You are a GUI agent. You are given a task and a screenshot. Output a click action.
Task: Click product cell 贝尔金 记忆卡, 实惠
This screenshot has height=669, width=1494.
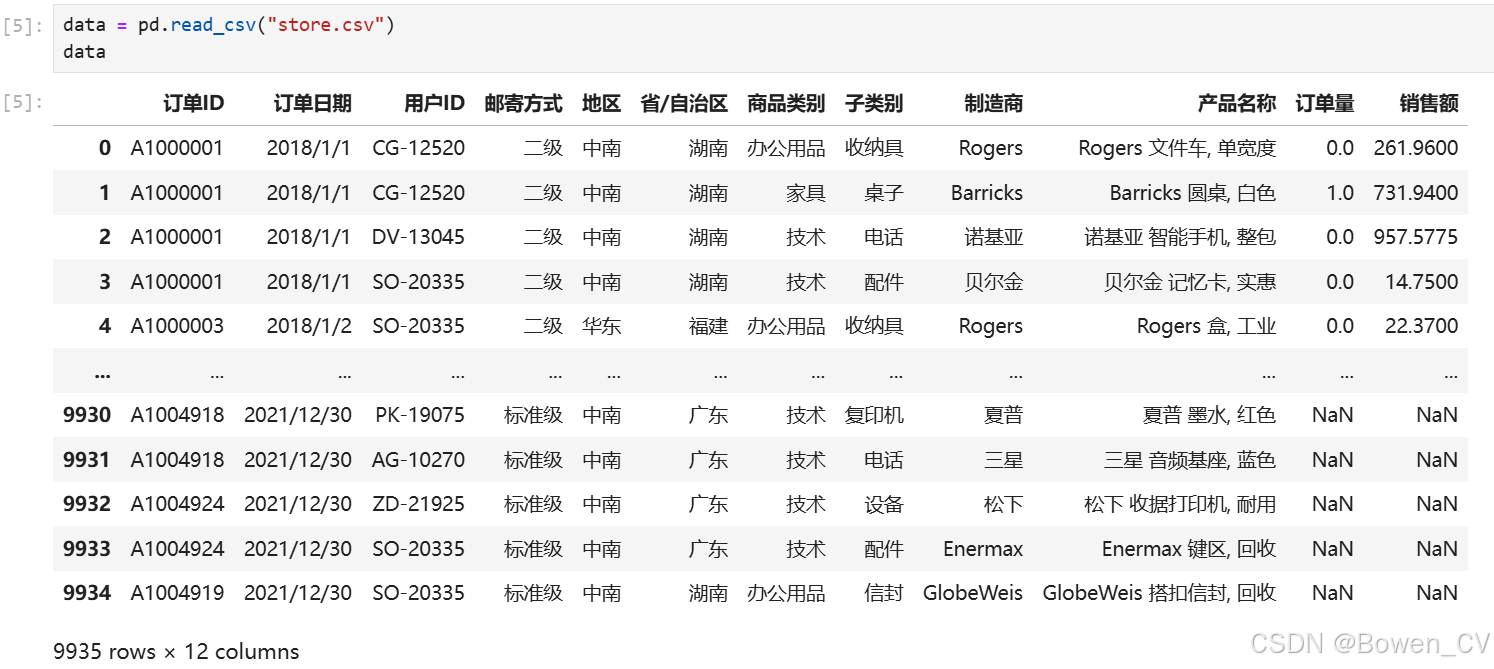[x=1190, y=282]
